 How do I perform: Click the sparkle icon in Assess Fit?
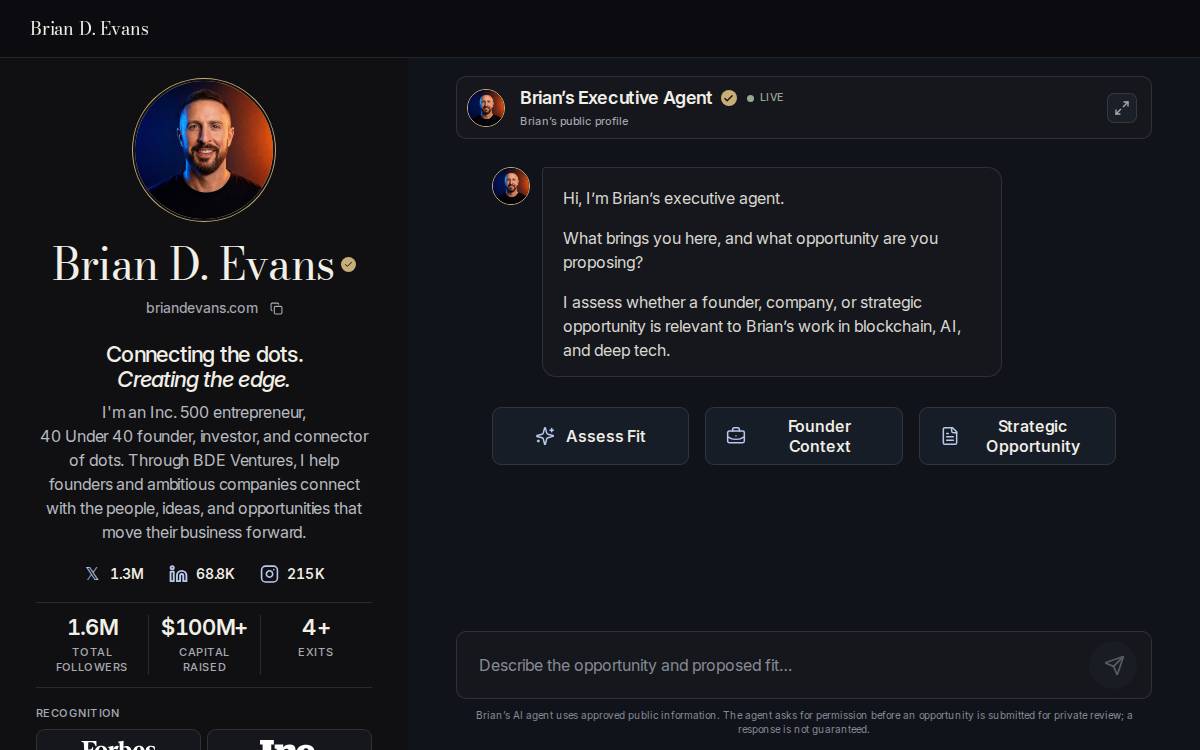click(545, 436)
